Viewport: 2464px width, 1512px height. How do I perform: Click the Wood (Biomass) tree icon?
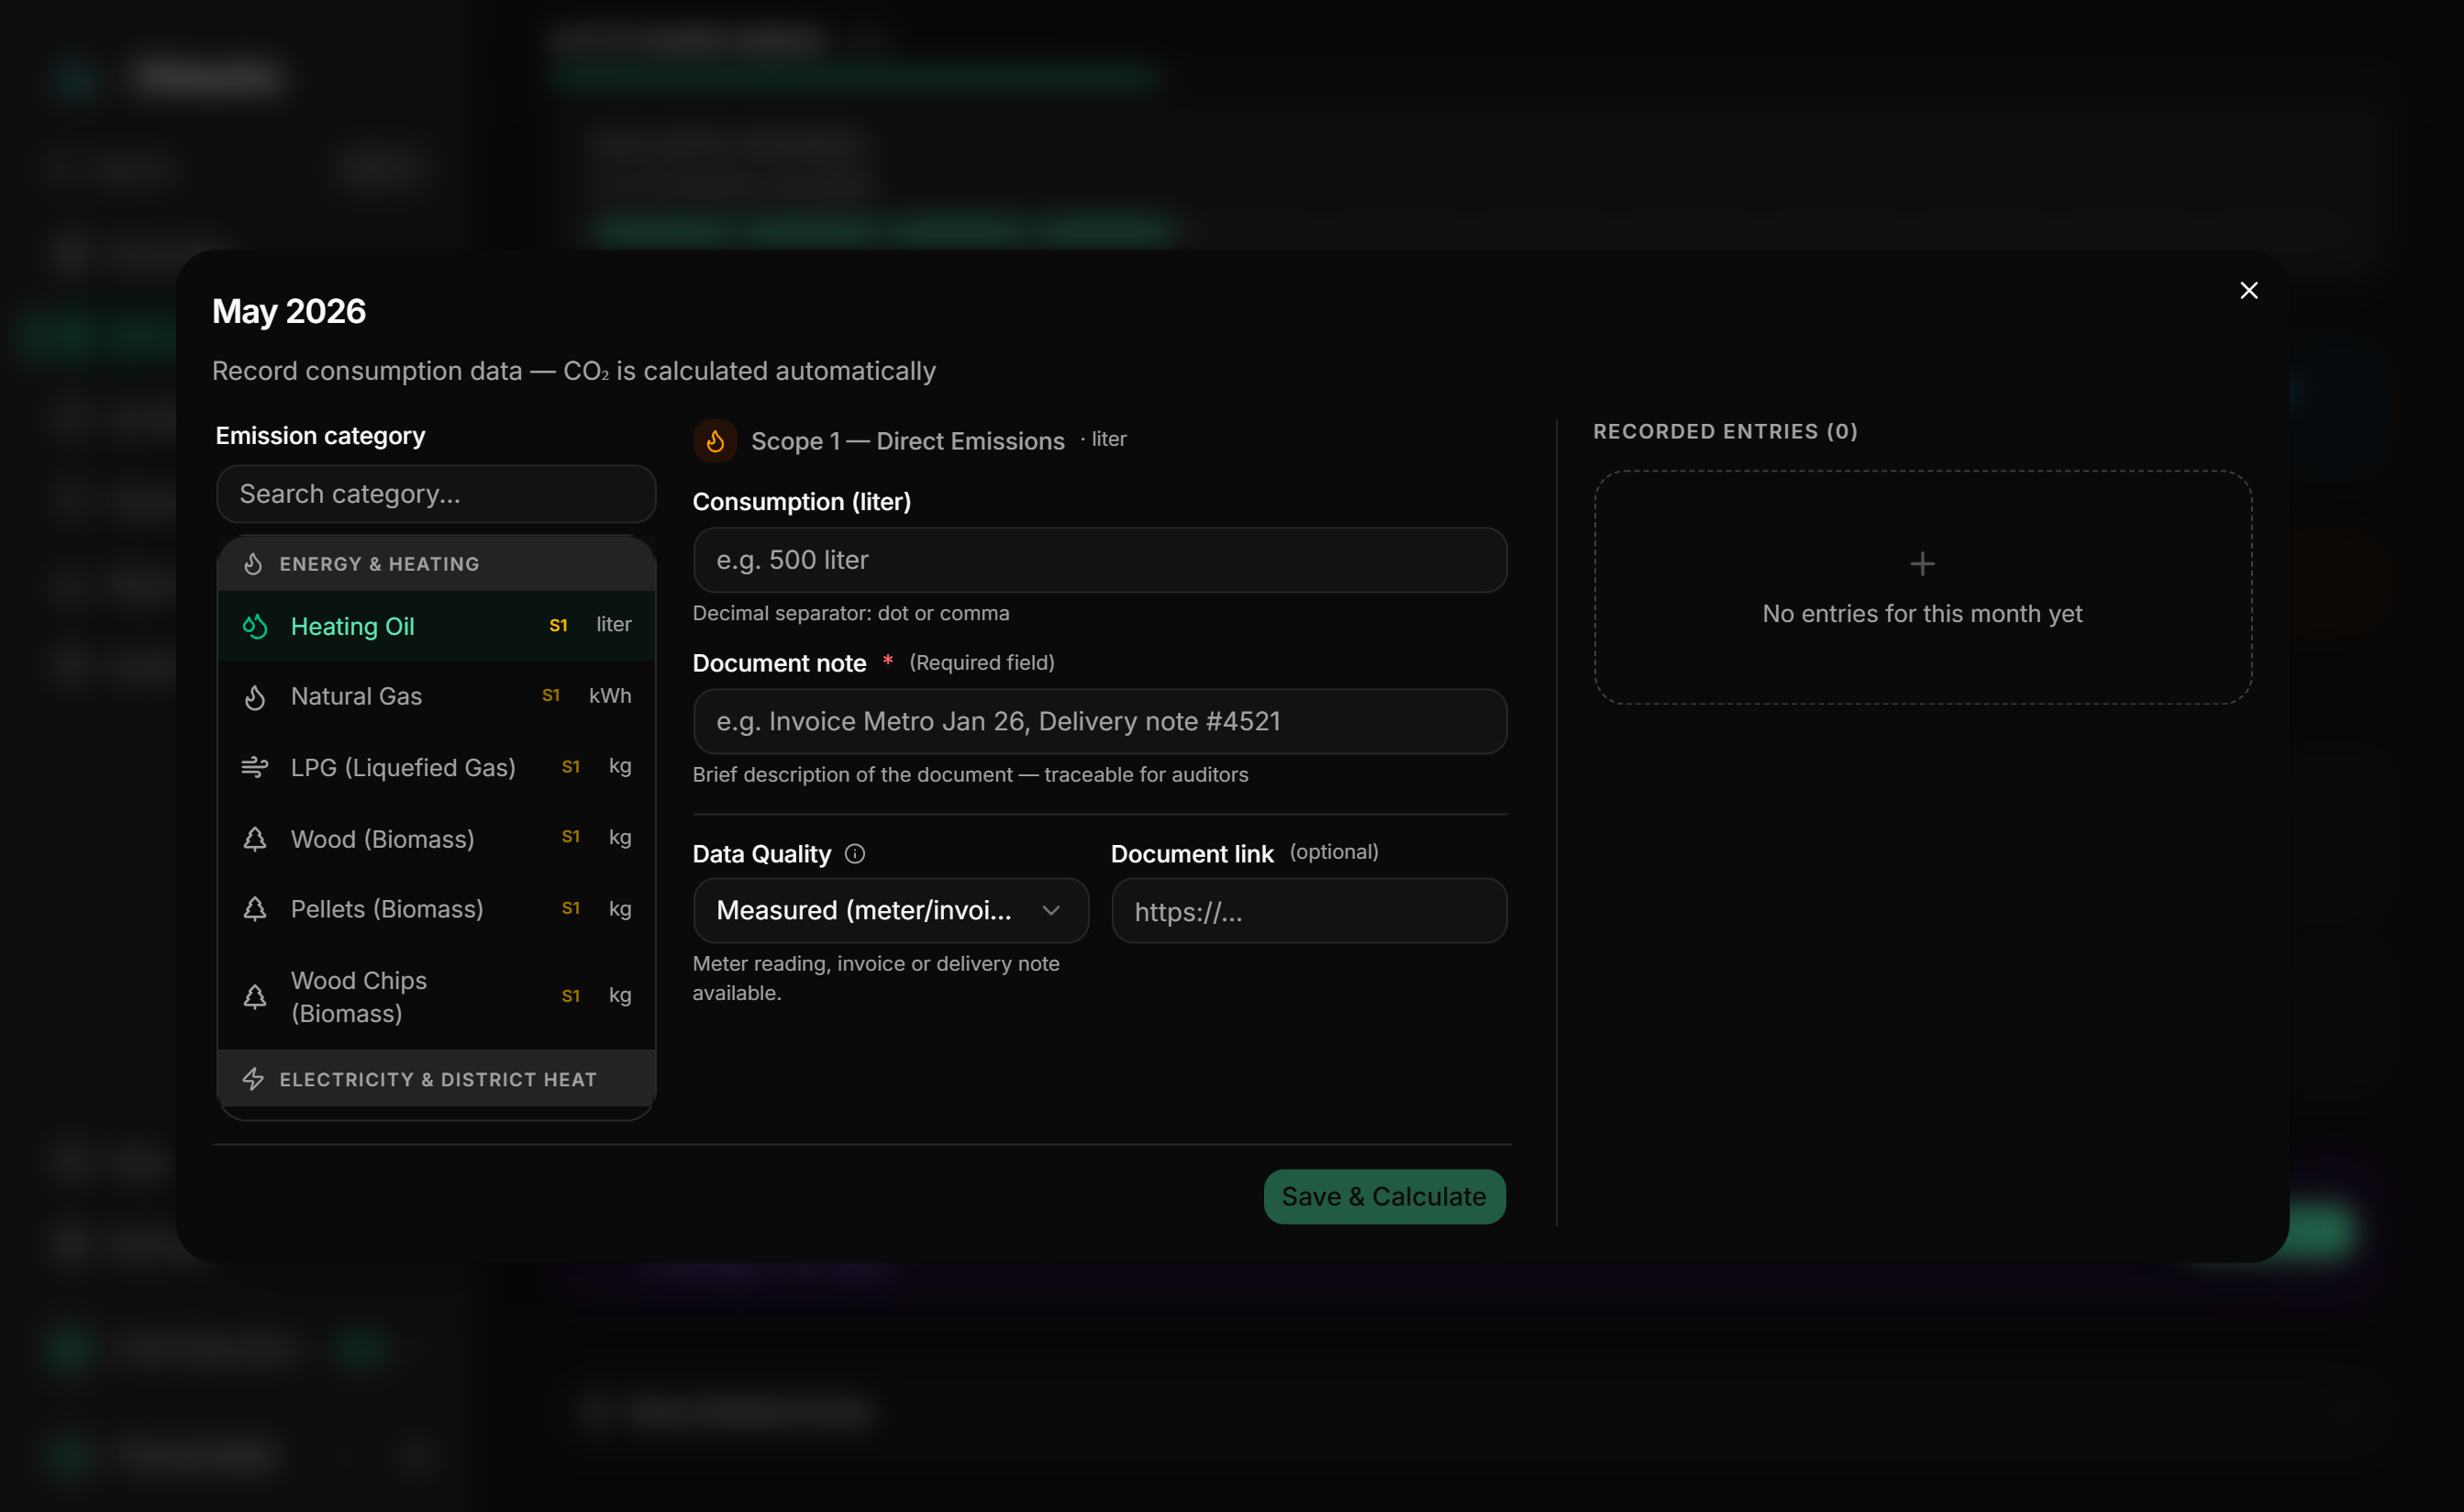(x=255, y=838)
